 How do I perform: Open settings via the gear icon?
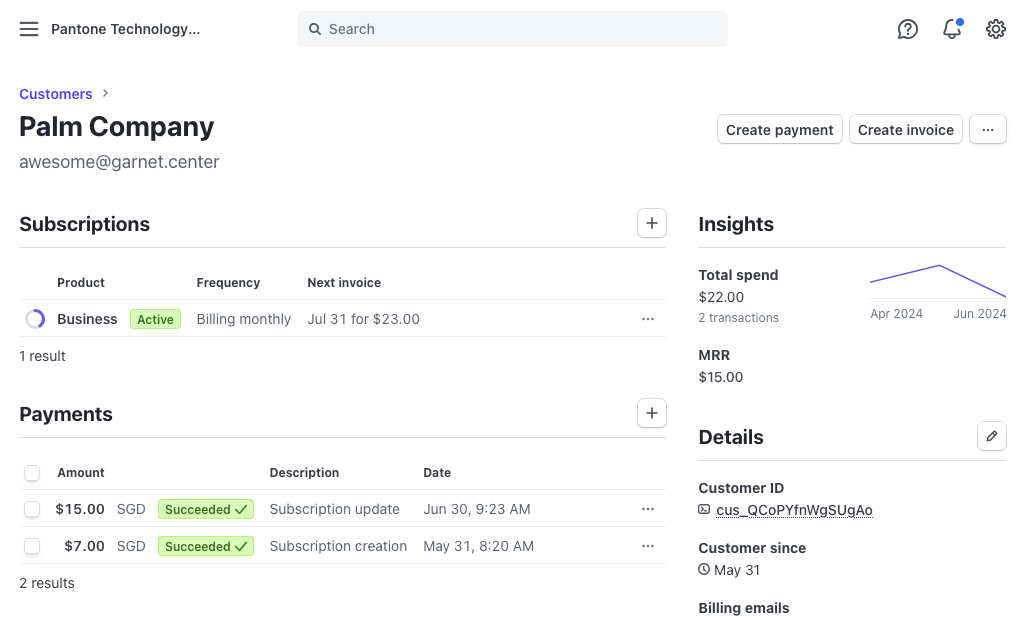(x=995, y=29)
